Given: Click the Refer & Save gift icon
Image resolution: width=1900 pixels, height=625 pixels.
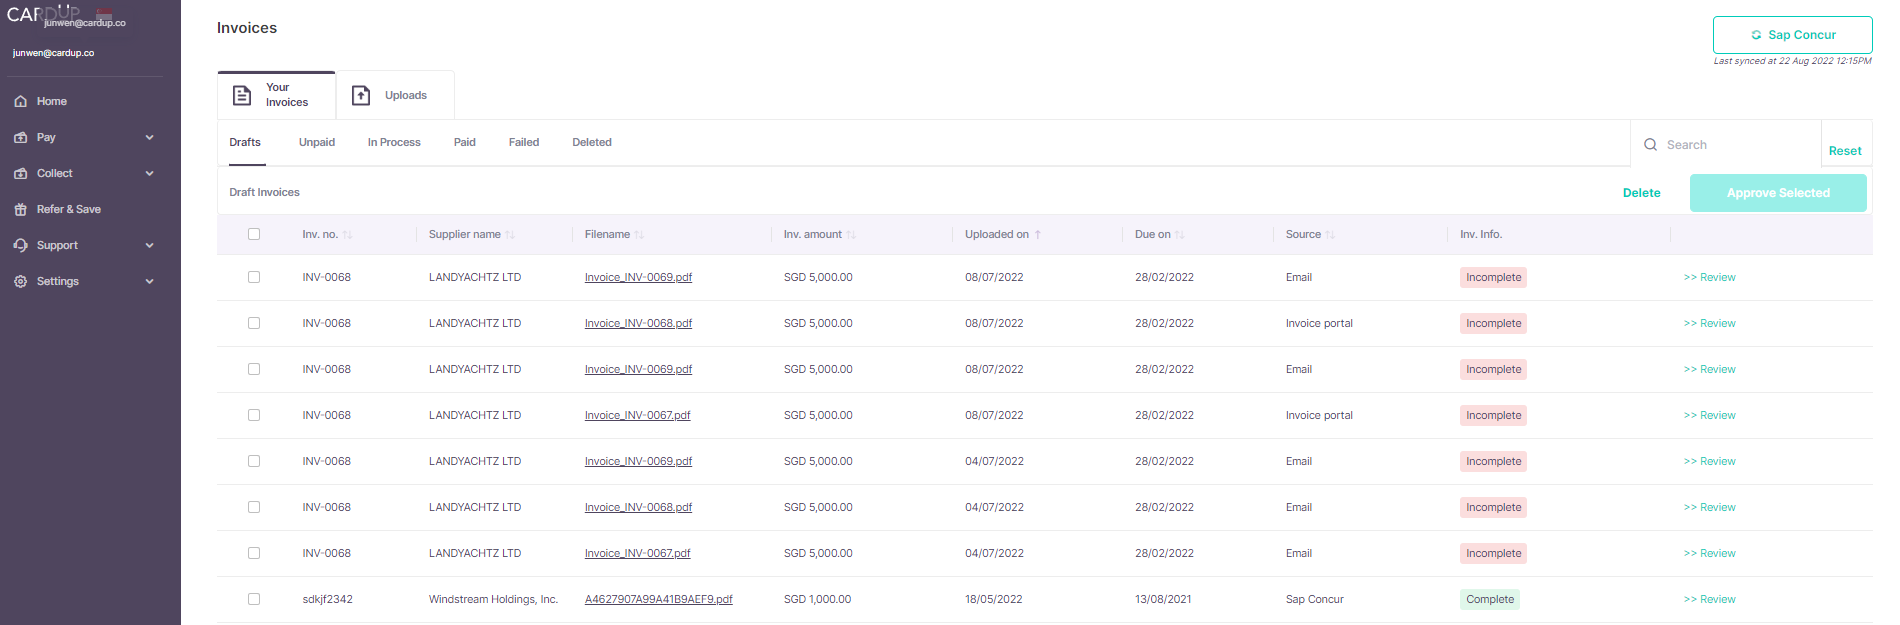Looking at the screenshot, I should [x=20, y=209].
